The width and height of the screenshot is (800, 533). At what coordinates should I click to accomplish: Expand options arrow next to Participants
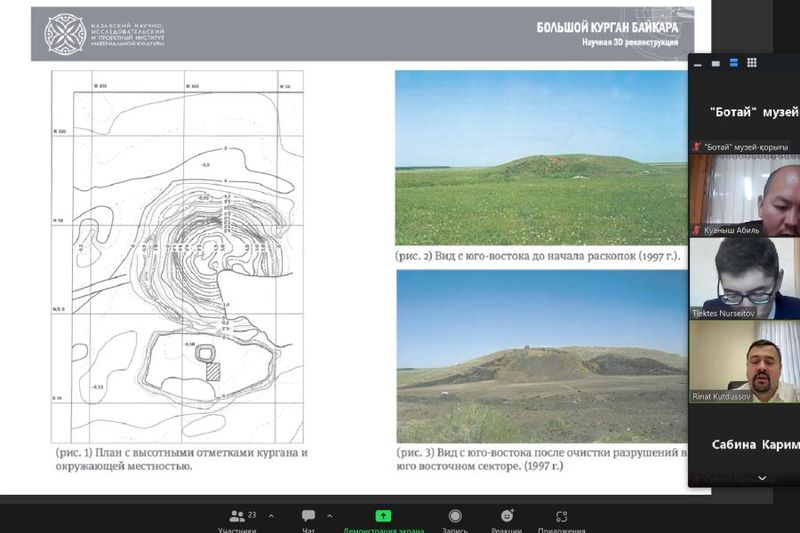(271, 516)
